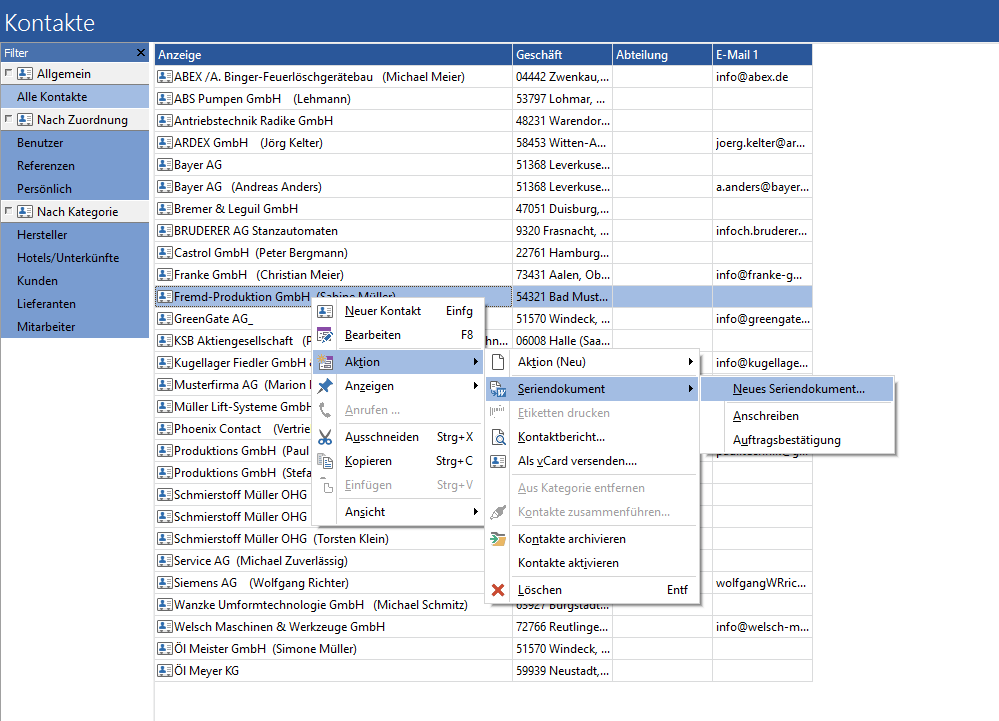Image resolution: width=999 pixels, height=721 pixels.
Task: Click the pin icon beside Anzeigen
Action: (325, 386)
